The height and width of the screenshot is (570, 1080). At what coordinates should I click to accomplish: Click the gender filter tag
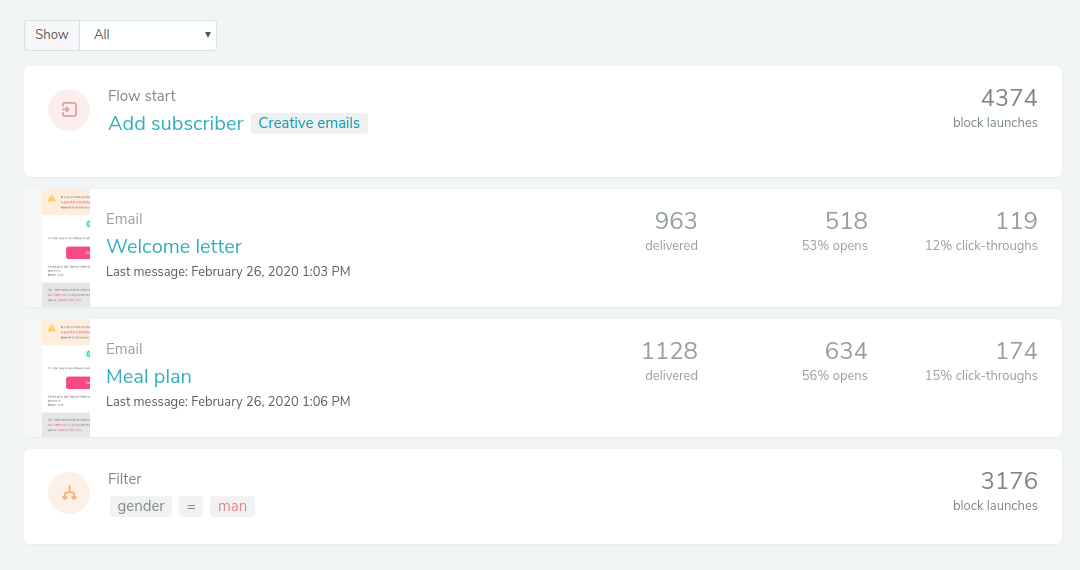click(x=141, y=506)
